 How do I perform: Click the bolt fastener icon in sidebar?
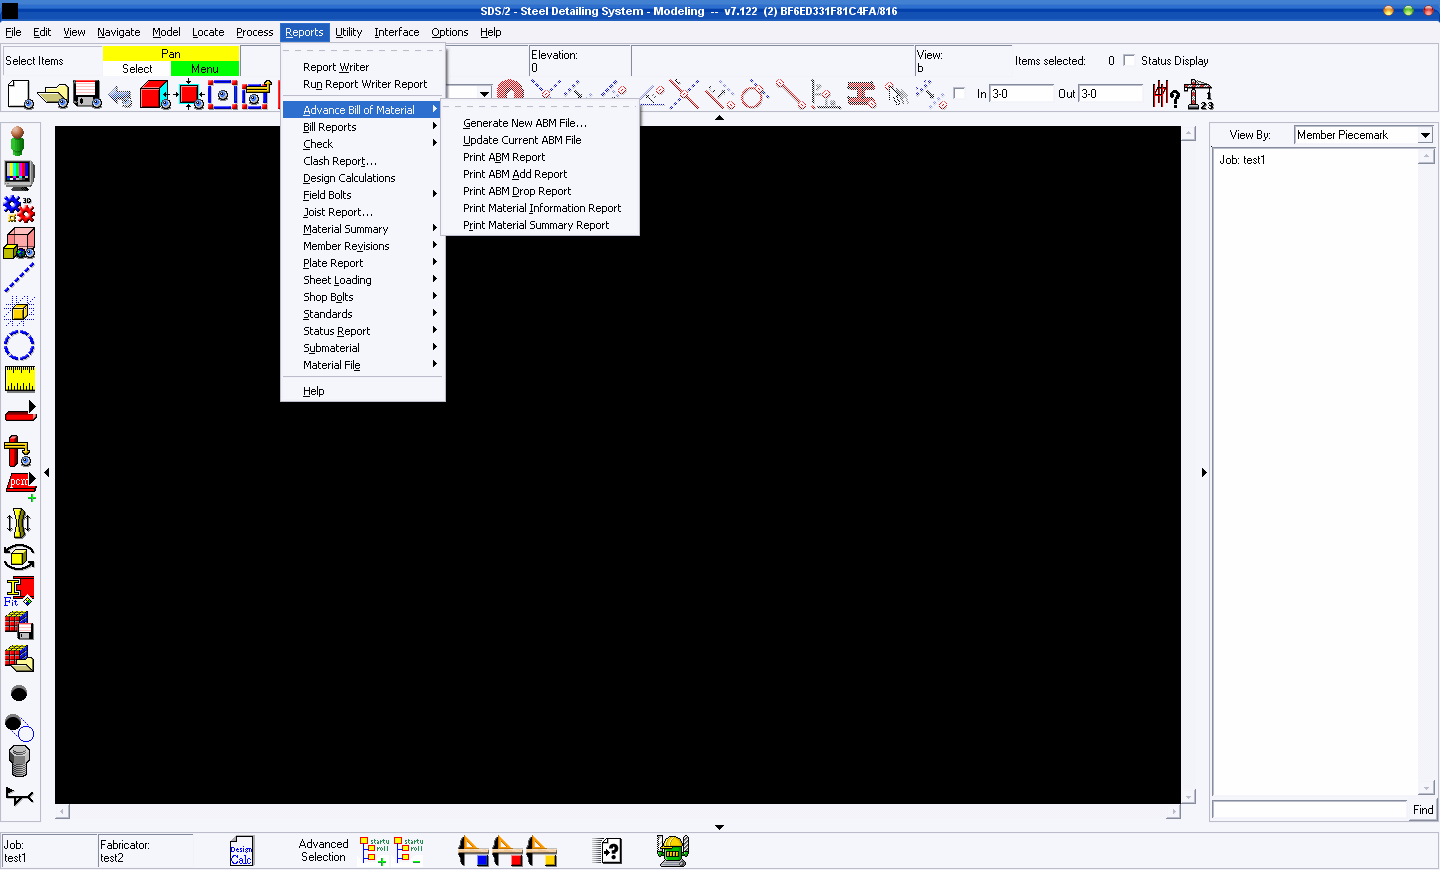pyautogui.click(x=19, y=761)
